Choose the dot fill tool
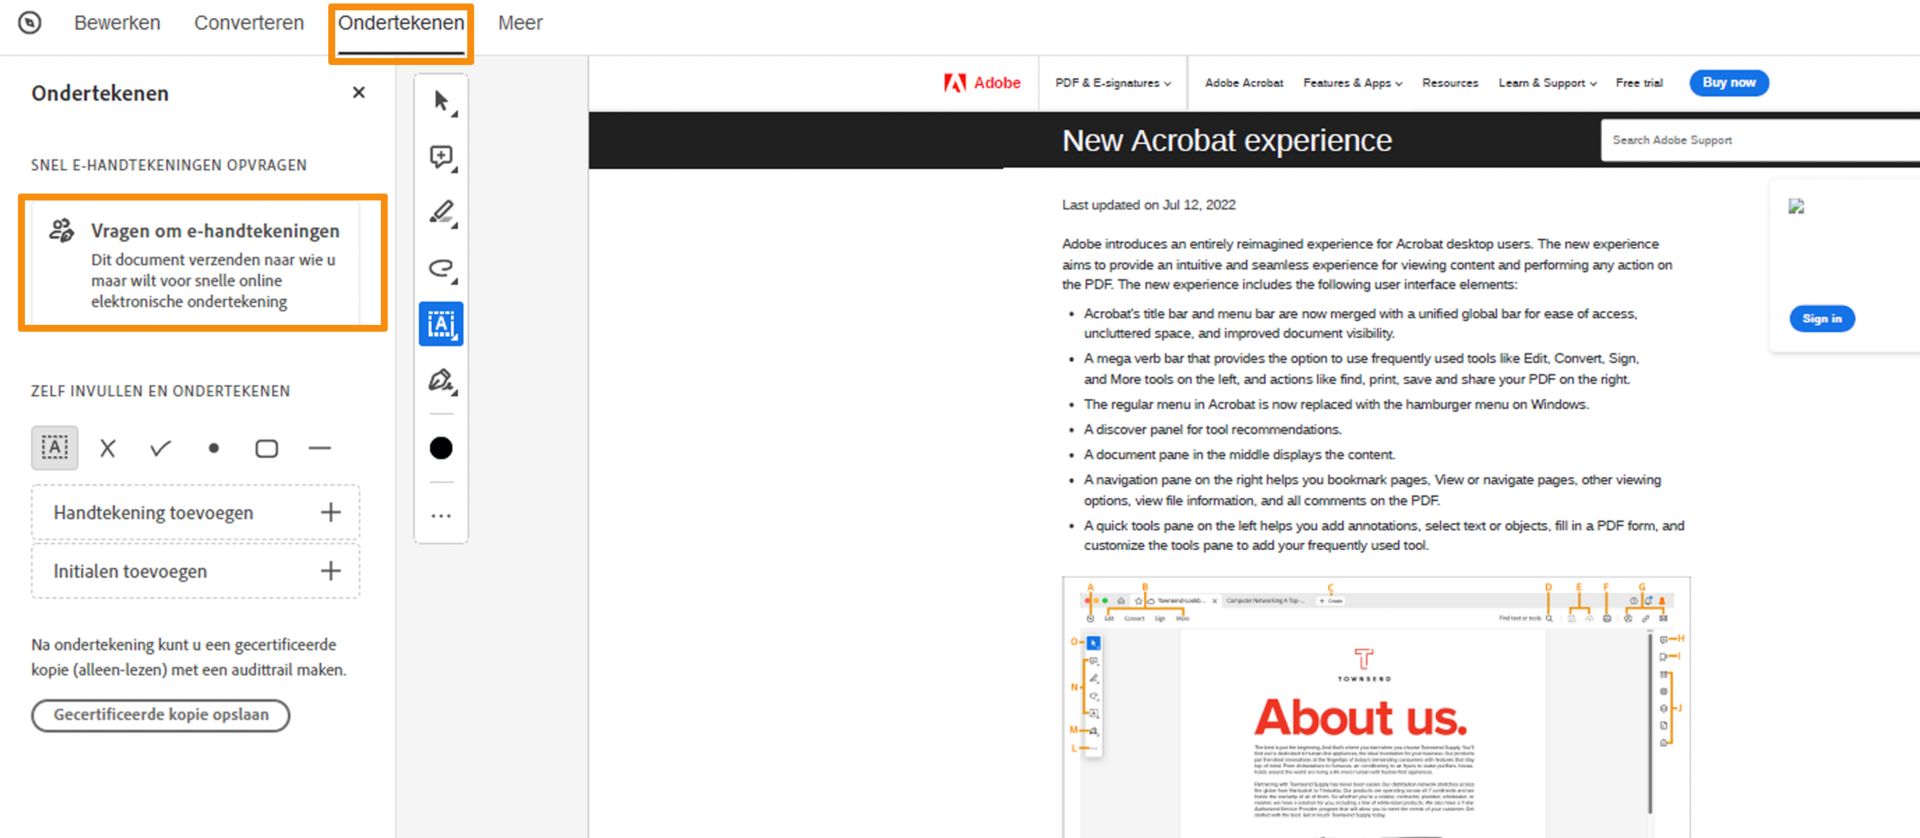 pyautogui.click(x=213, y=449)
